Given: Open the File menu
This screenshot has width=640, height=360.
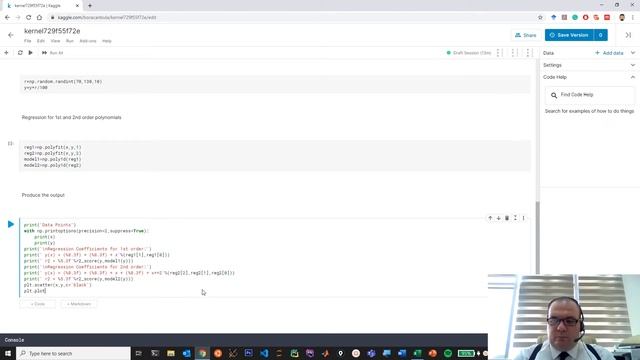Looking at the screenshot, I should pyautogui.click(x=27, y=41).
